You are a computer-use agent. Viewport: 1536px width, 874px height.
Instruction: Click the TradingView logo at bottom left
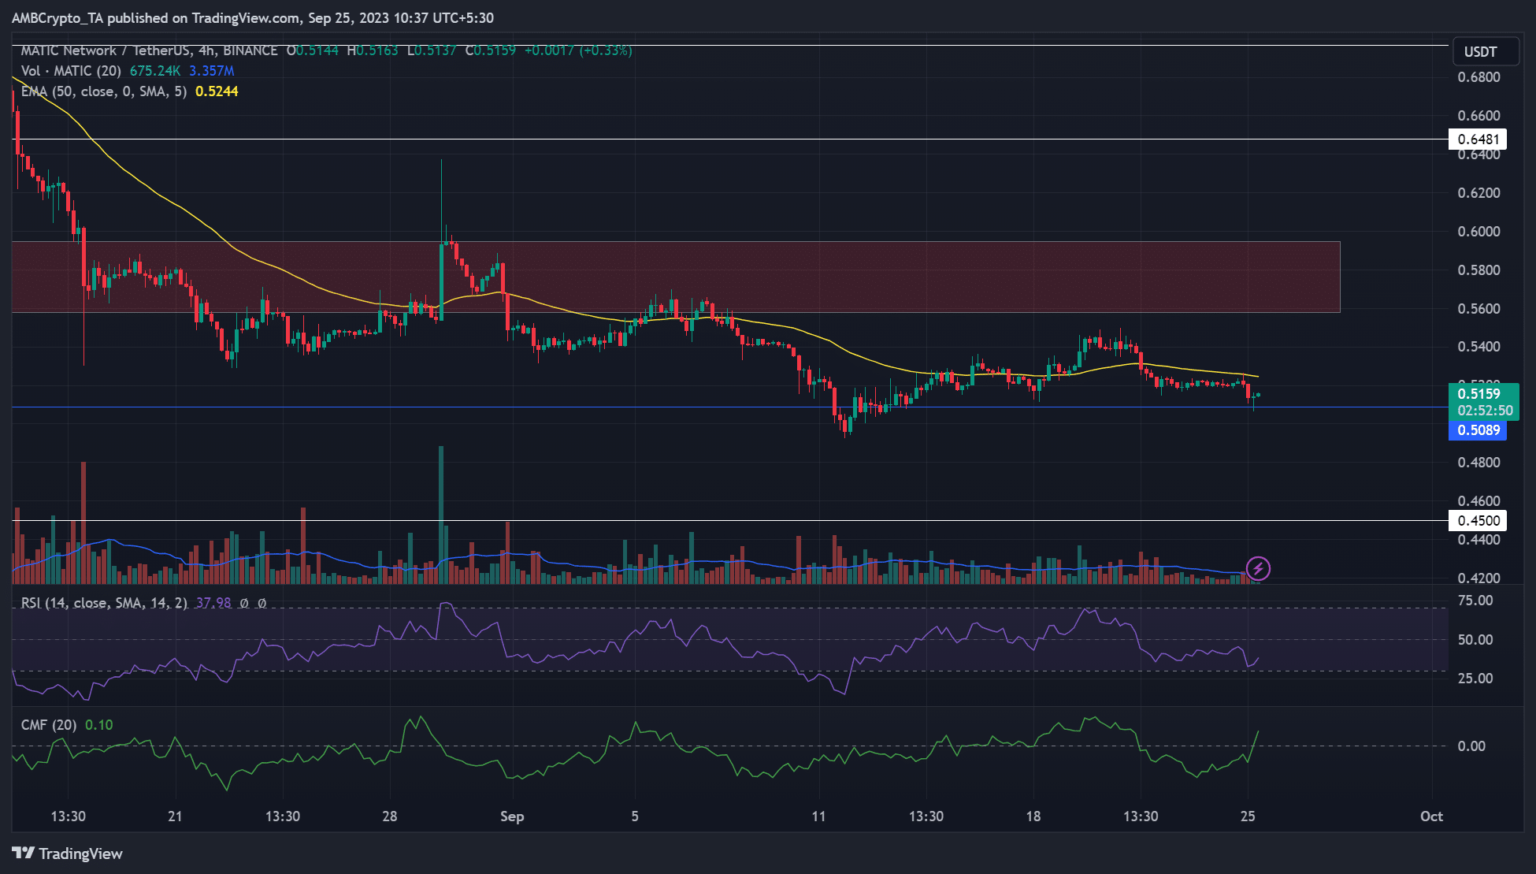coord(67,853)
